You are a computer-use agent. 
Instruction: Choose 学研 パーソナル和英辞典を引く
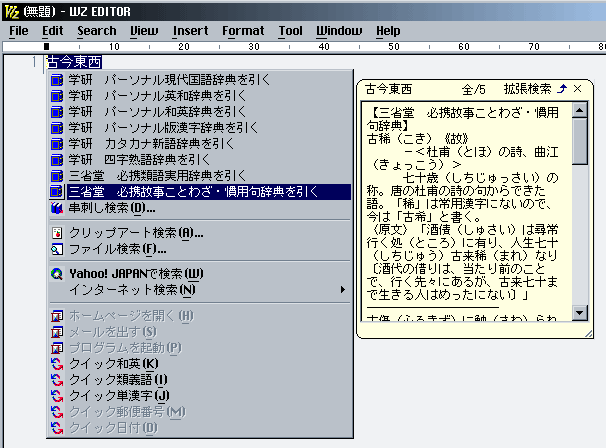200,112
